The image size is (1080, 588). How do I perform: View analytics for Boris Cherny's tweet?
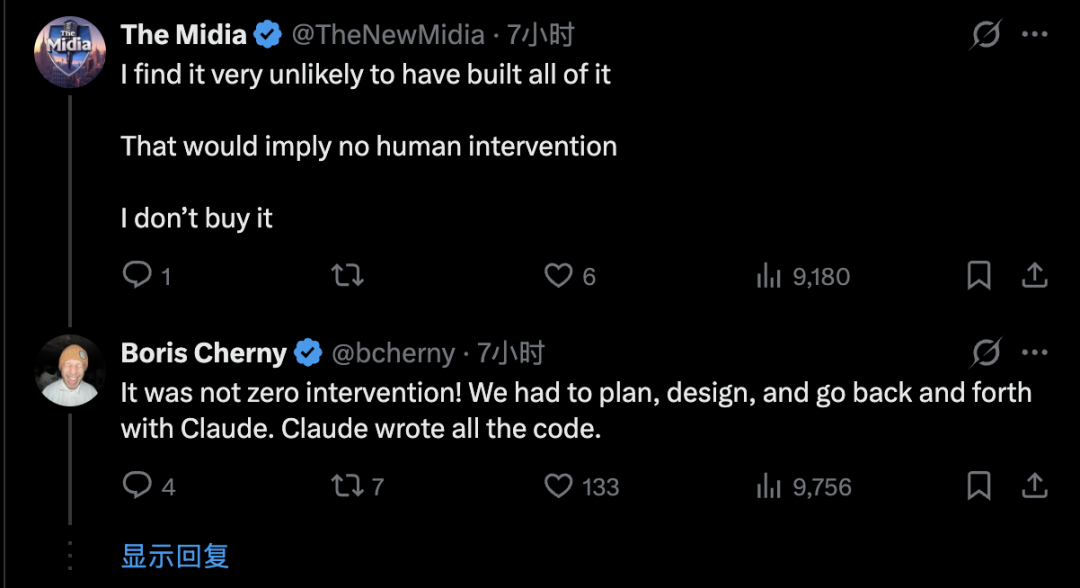[x=767, y=486]
